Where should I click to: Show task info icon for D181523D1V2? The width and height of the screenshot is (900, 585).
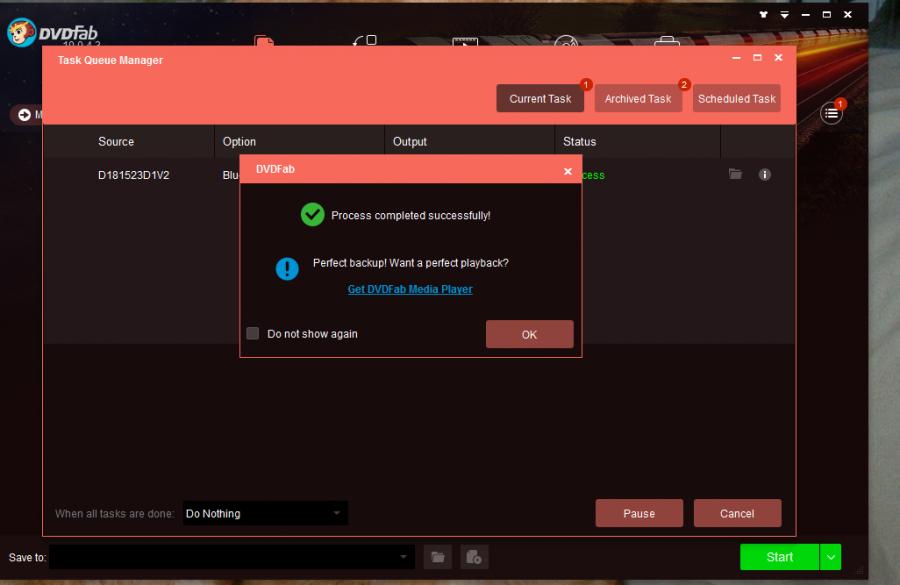[x=765, y=175]
